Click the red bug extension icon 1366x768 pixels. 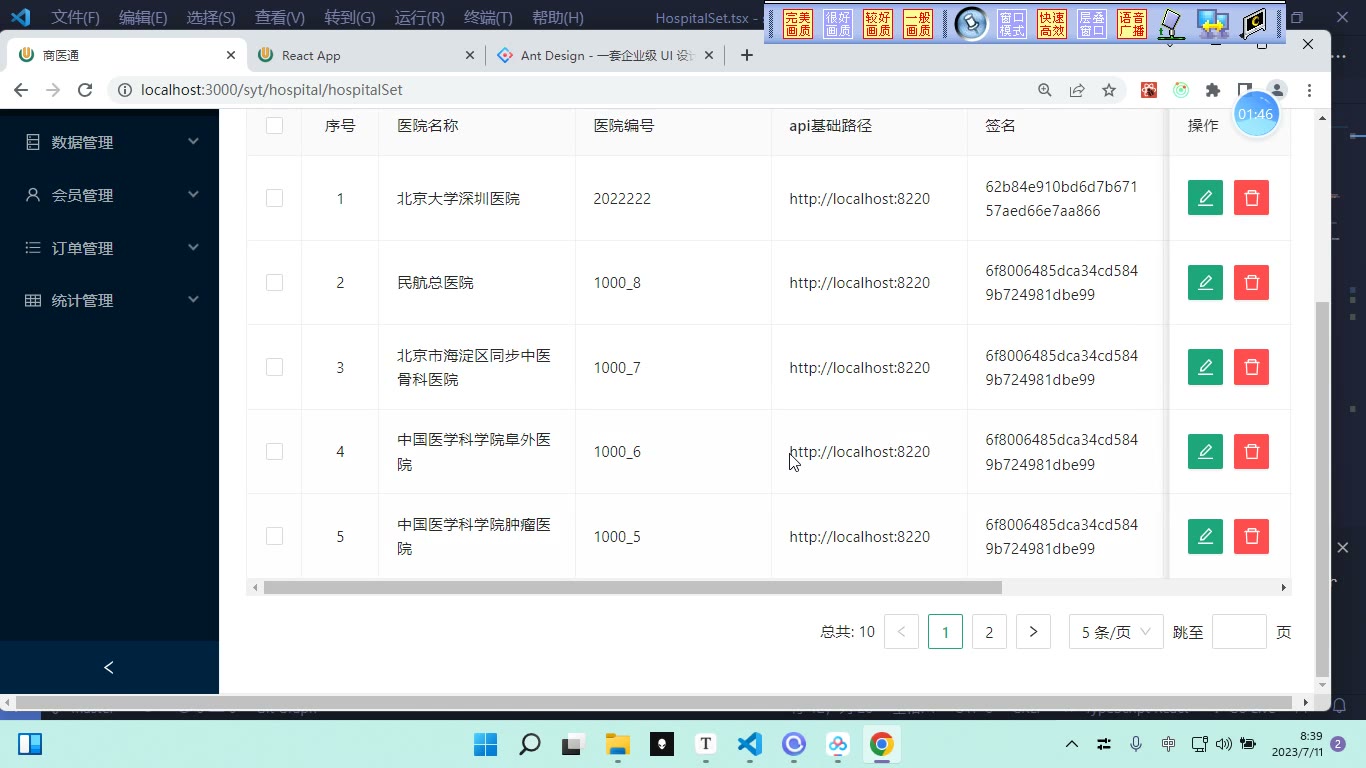1149,90
